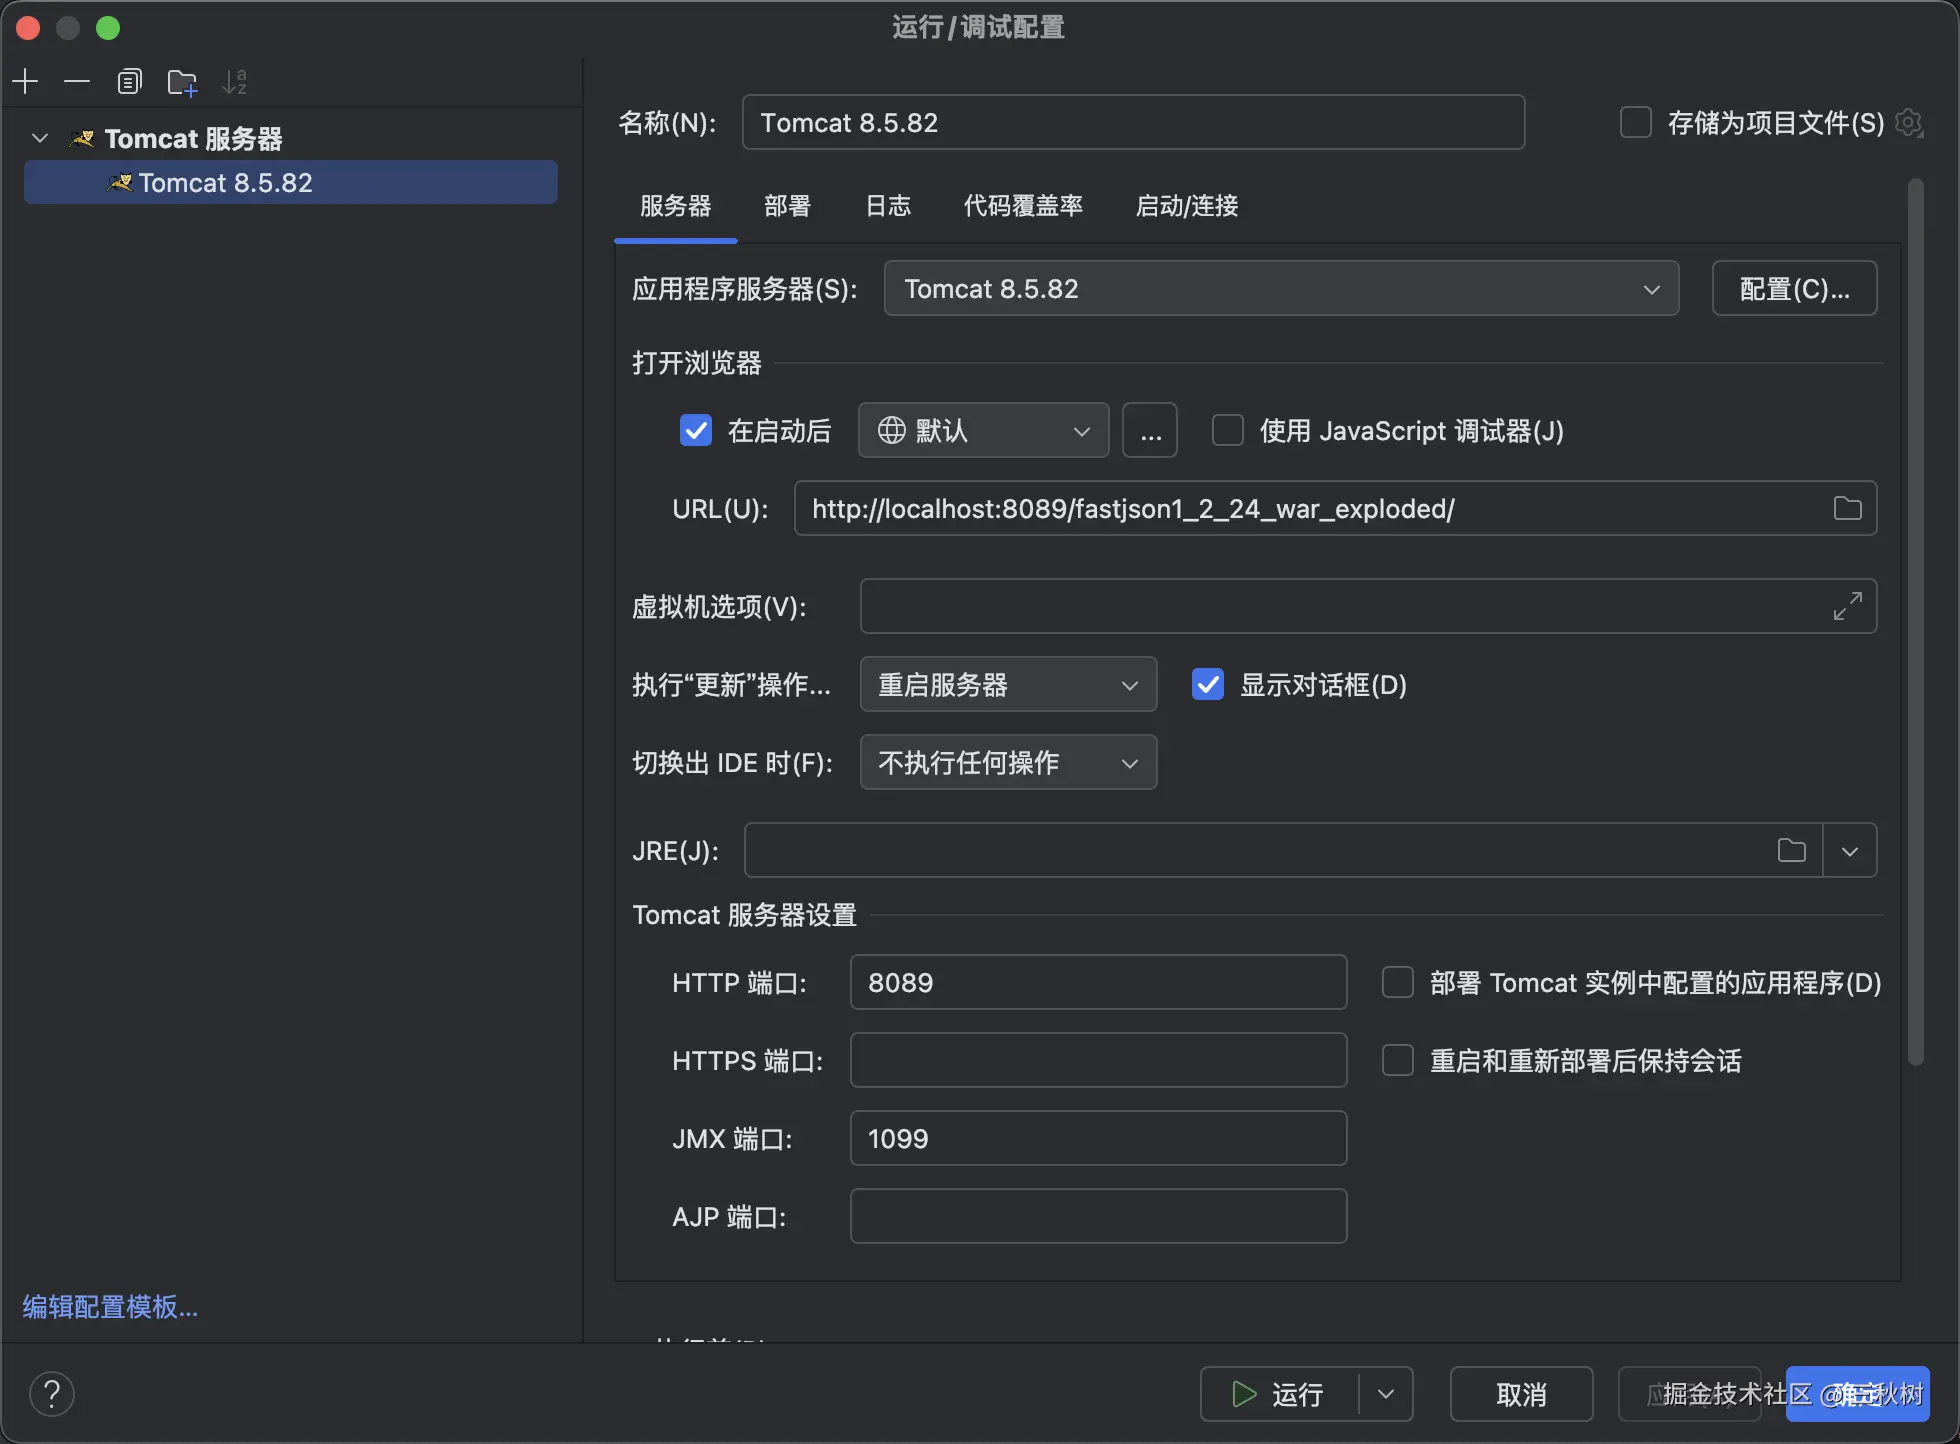The width and height of the screenshot is (1960, 1444).
Task: Open the help question mark button
Action: pyautogui.click(x=52, y=1394)
